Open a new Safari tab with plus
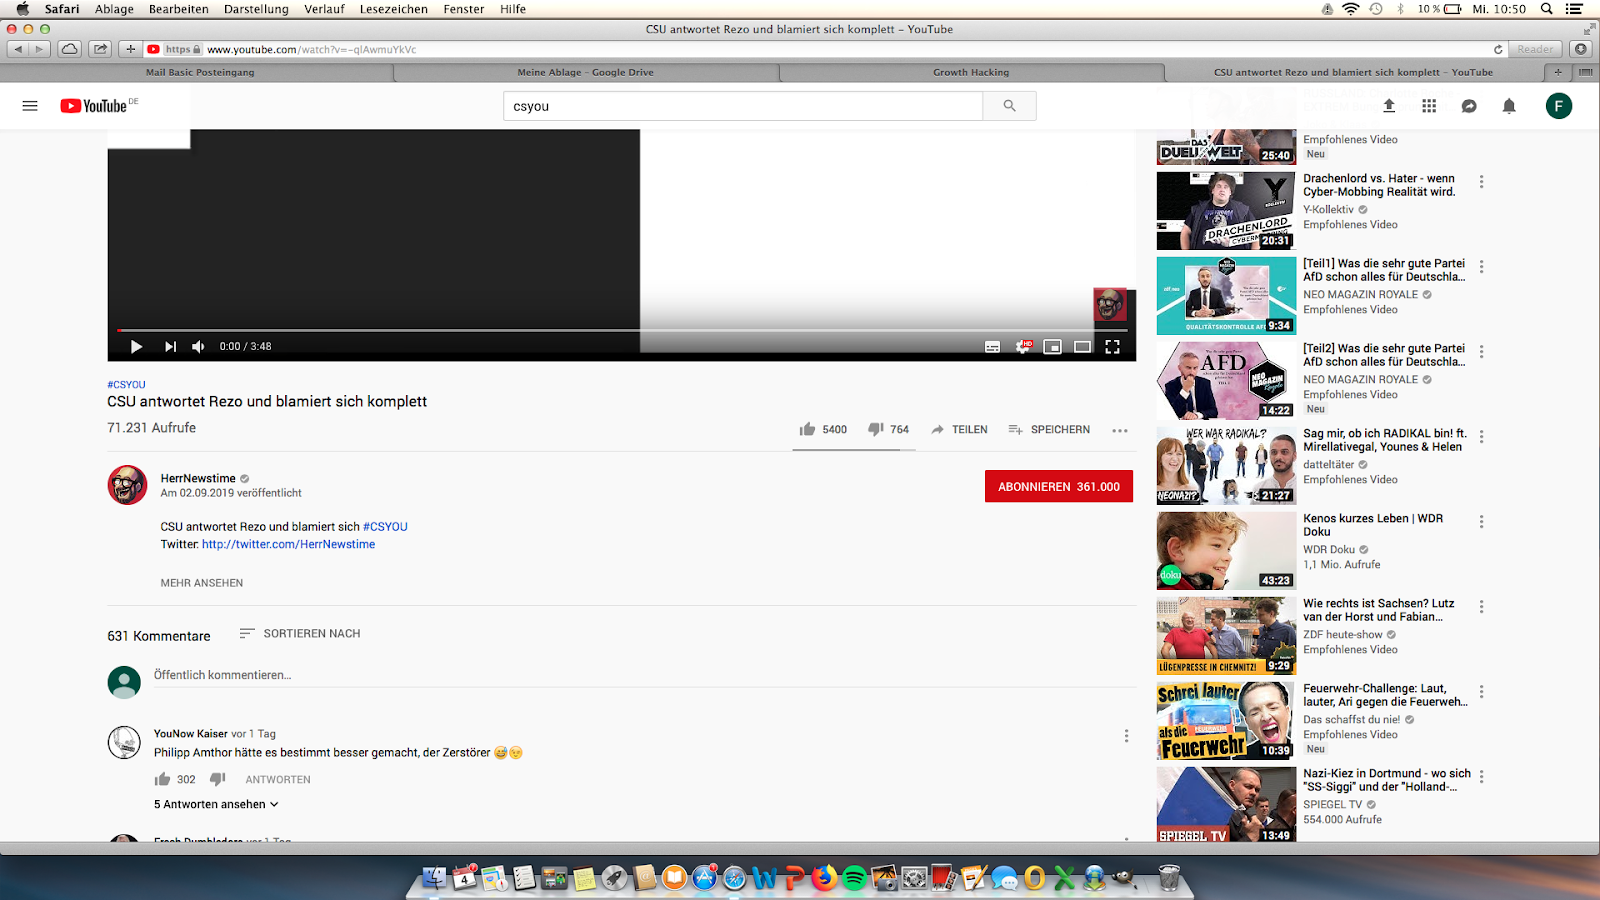The height and width of the screenshot is (900, 1600). (1557, 72)
